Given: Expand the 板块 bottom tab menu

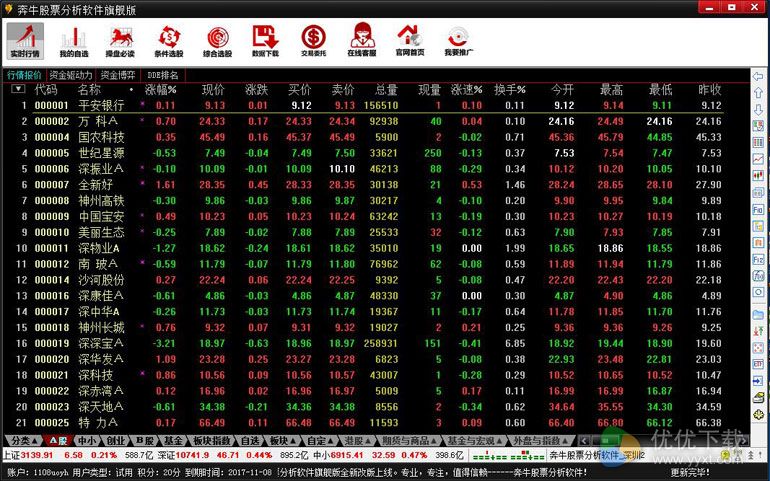Looking at the screenshot, I should 283,441.
